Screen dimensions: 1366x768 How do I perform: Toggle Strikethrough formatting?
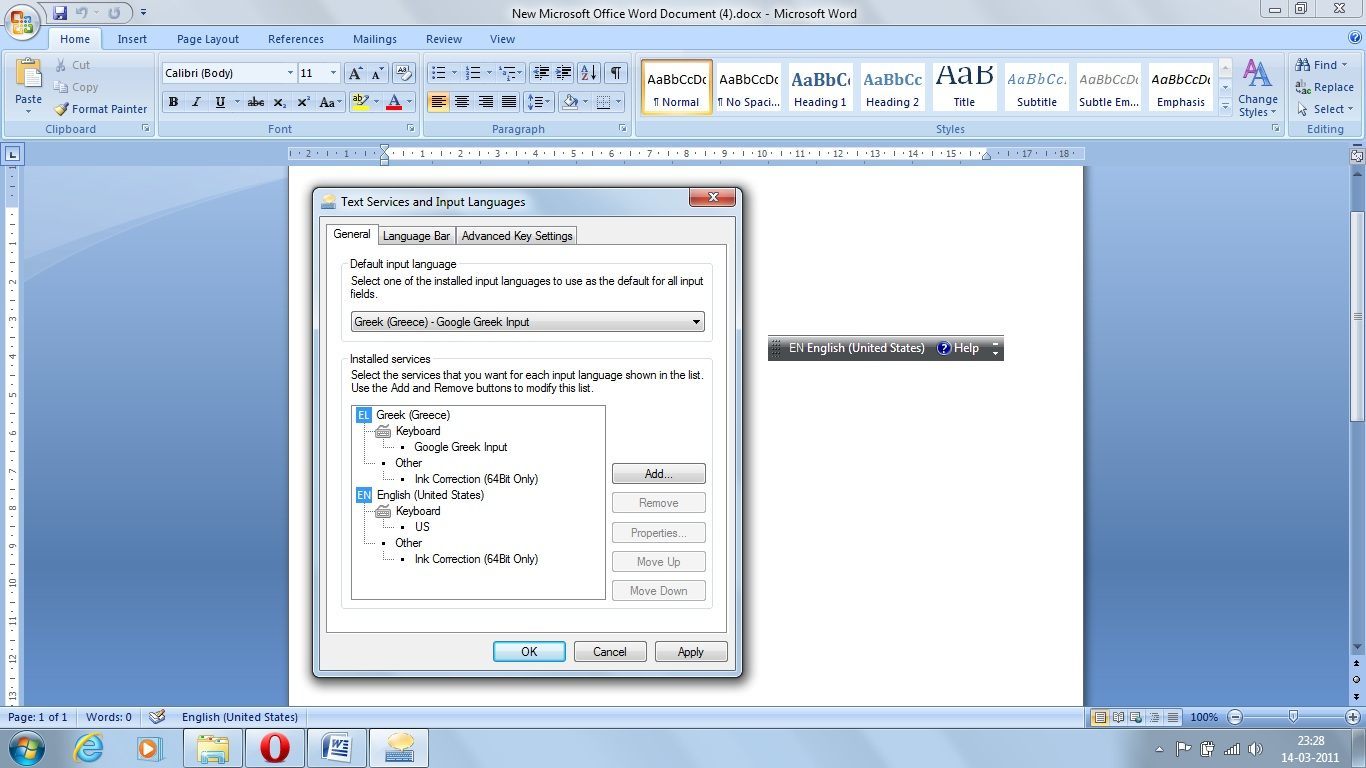256,102
